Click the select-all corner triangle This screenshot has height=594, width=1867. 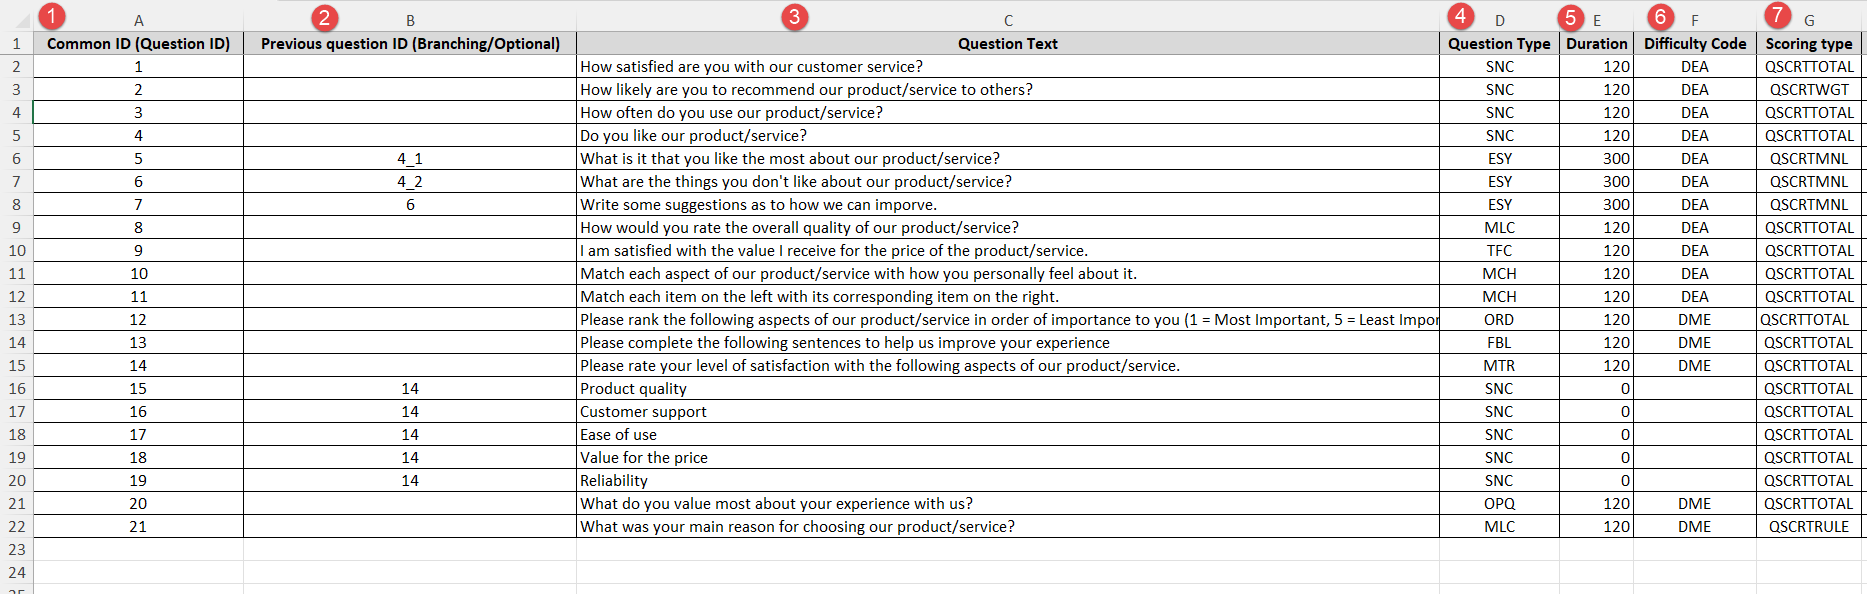22,21
